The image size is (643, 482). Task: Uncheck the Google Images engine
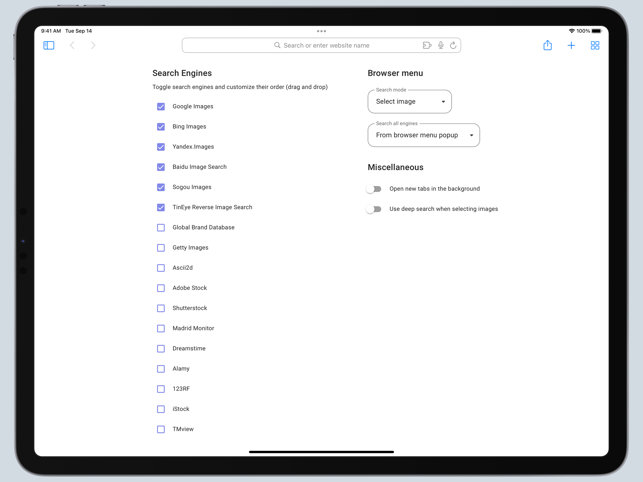161,106
